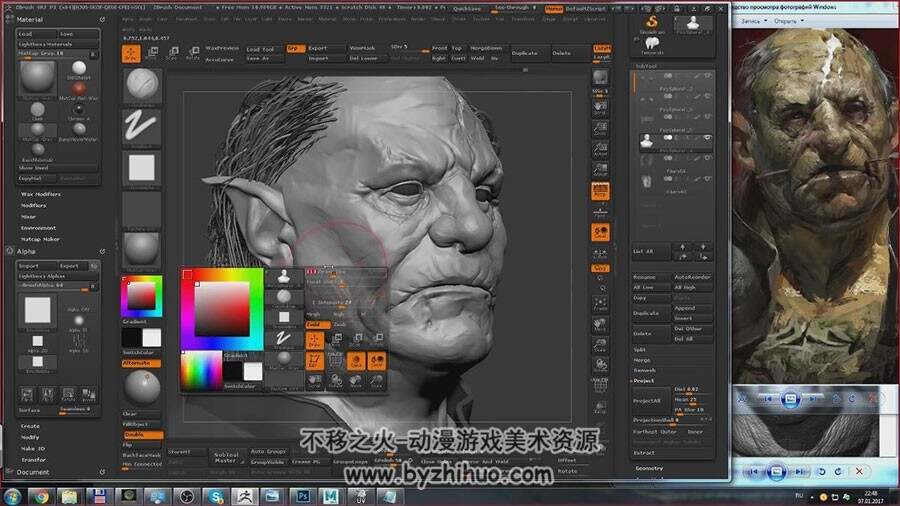The image size is (900, 506).
Task: Select the large MatCap Gray material sphere
Action: (37, 77)
